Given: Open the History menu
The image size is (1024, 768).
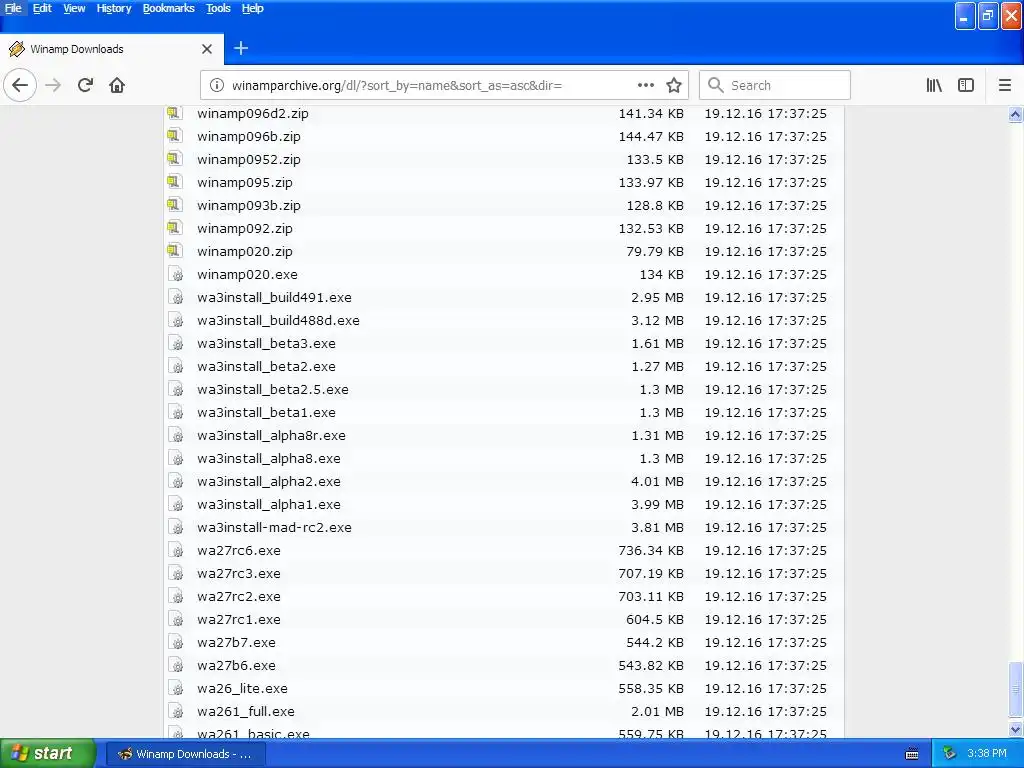Looking at the screenshot, I should 114,8.
